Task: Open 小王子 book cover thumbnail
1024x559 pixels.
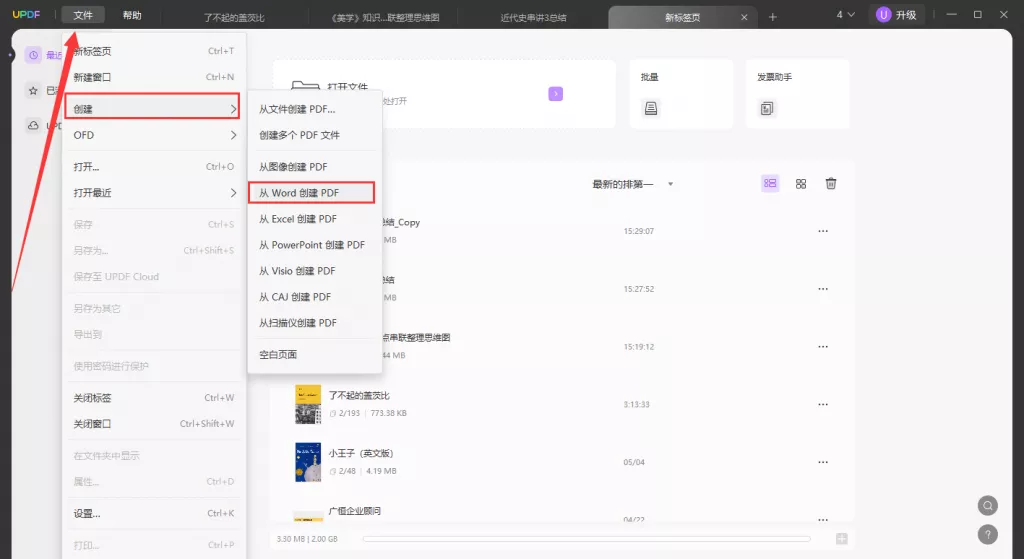Action: pyautogui.click(x=308, y=462)
